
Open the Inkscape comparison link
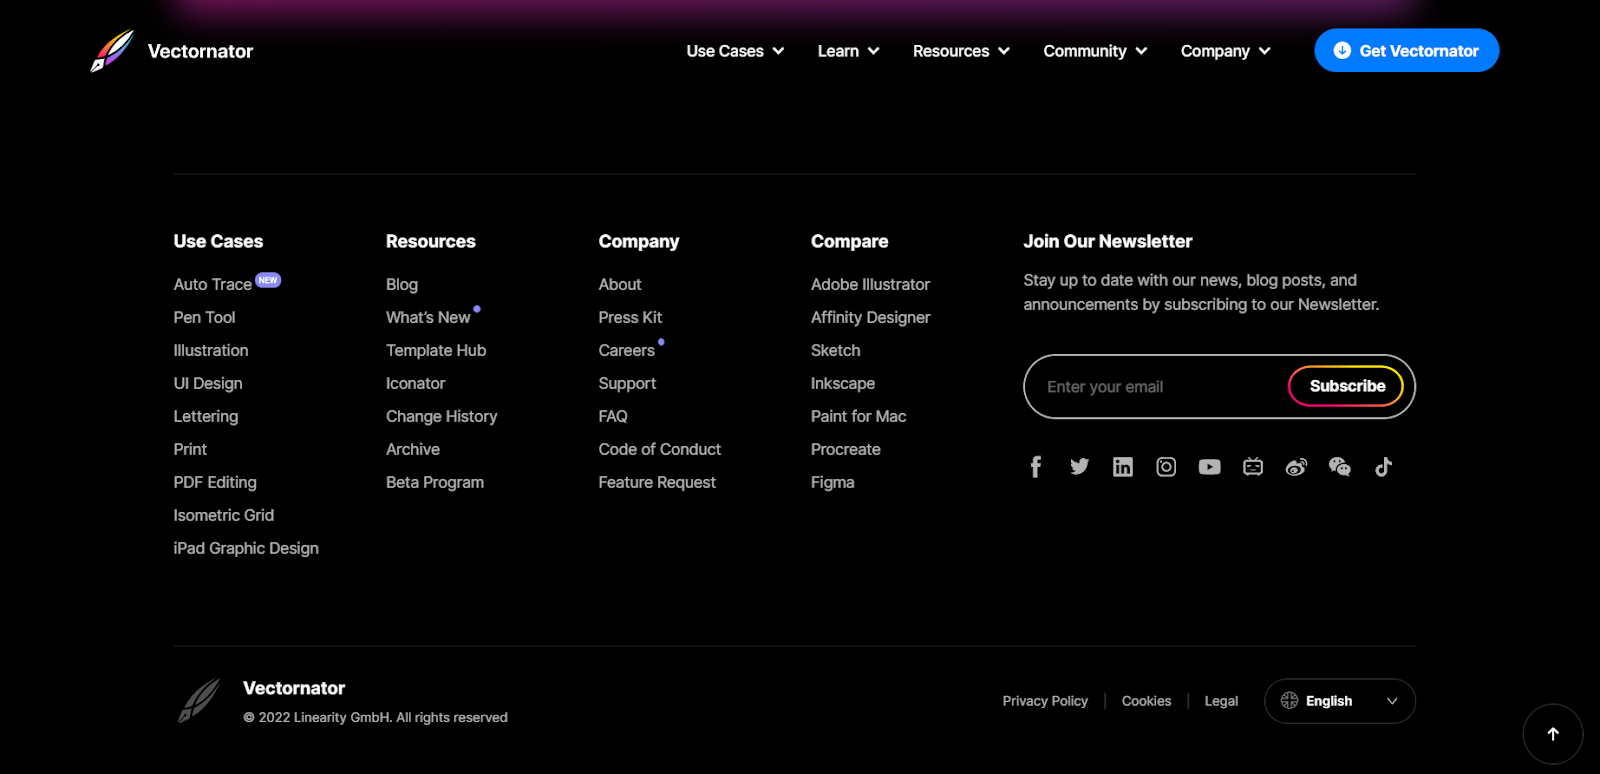point(843,384)
